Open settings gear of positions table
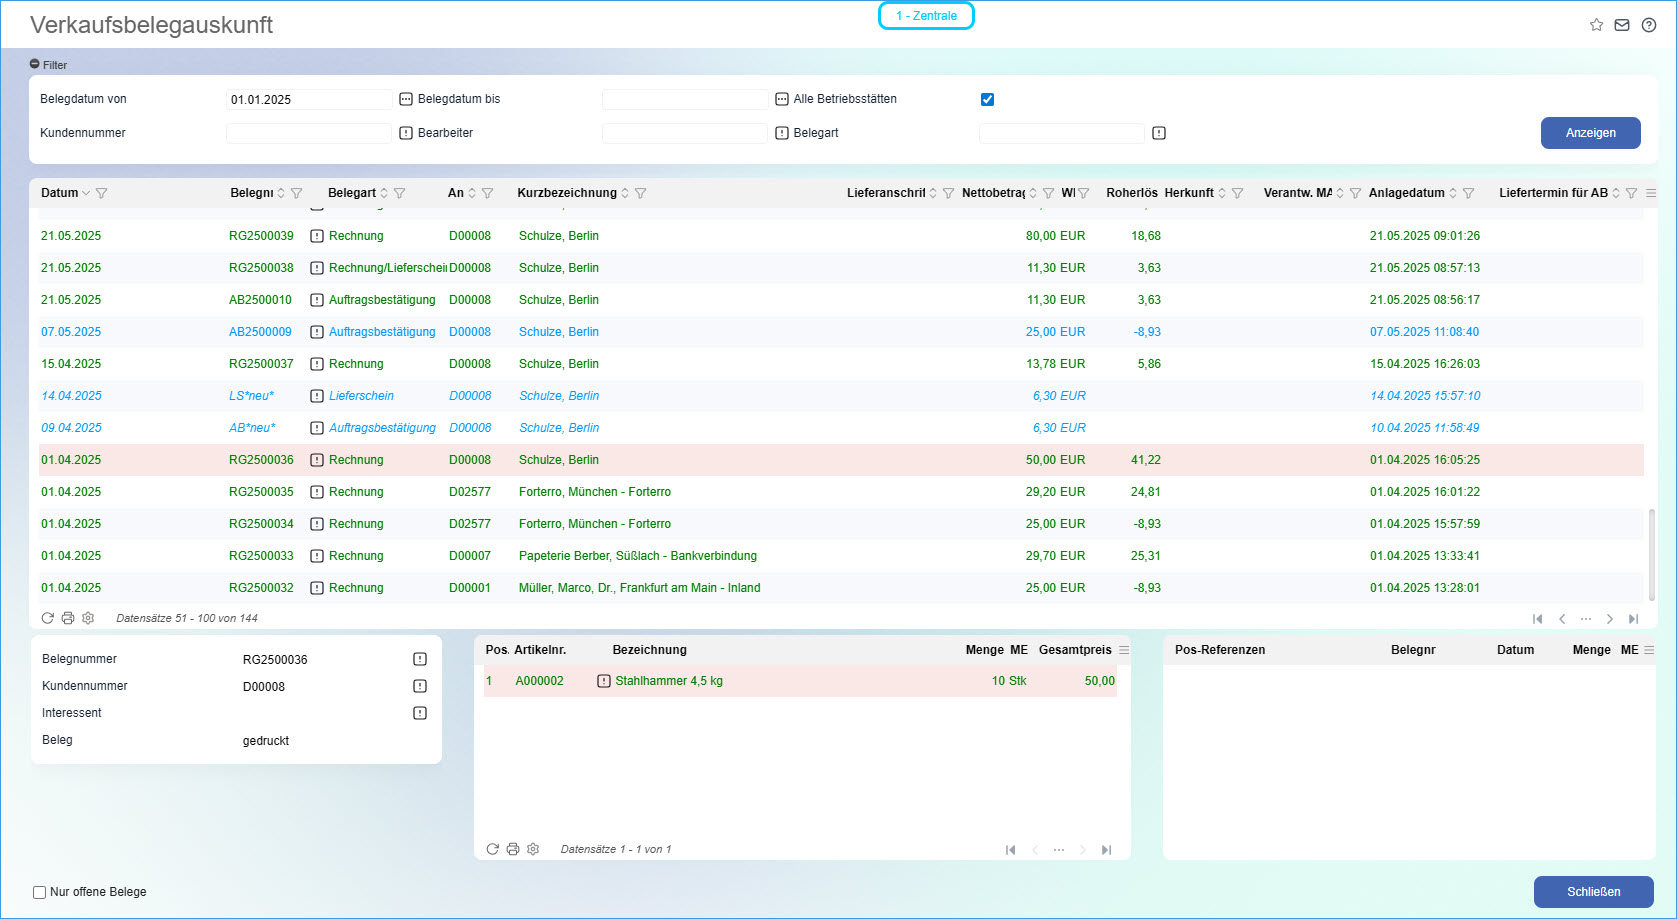 click(533, 849)
